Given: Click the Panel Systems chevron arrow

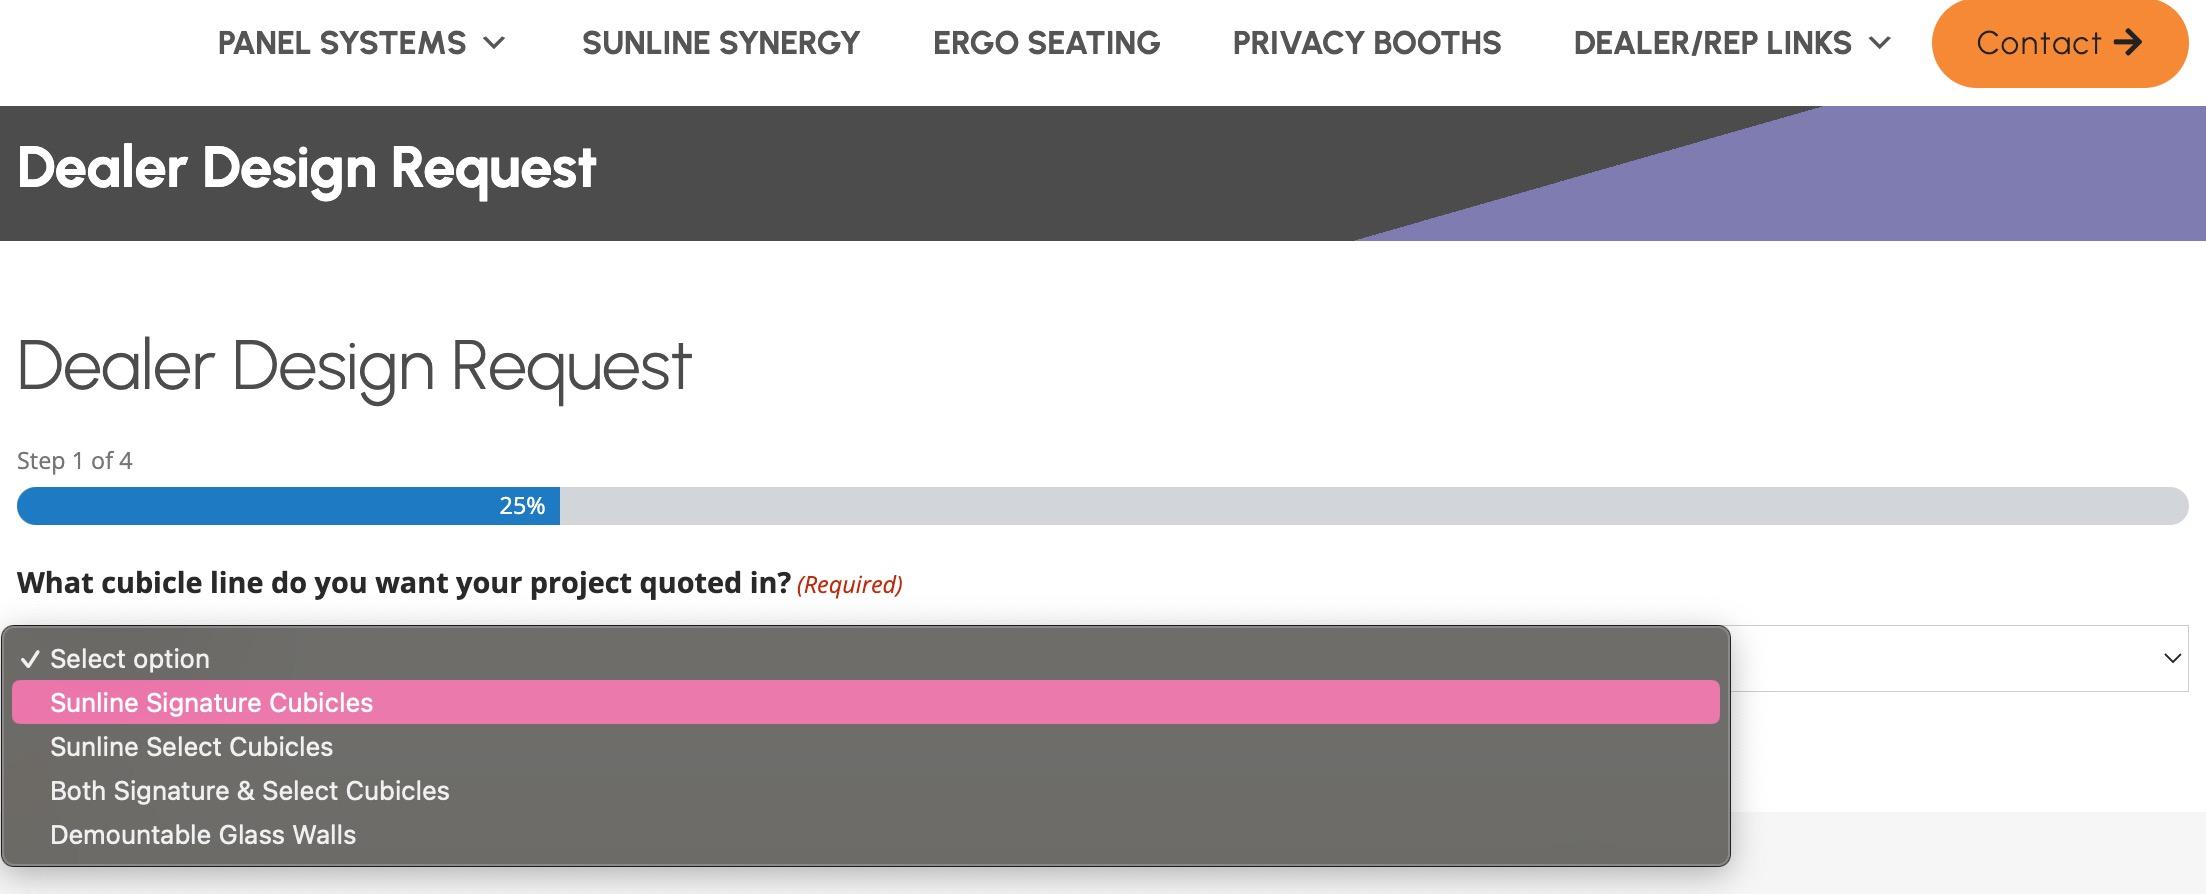Looking at the screenshot, I should (494, 43).
